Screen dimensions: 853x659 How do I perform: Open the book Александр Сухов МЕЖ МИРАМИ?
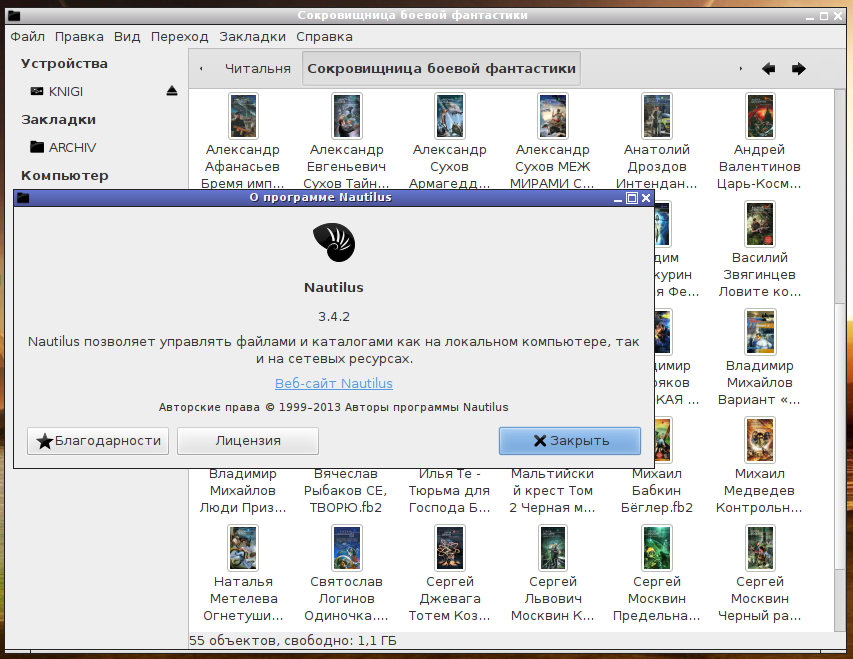click(552, 141)
